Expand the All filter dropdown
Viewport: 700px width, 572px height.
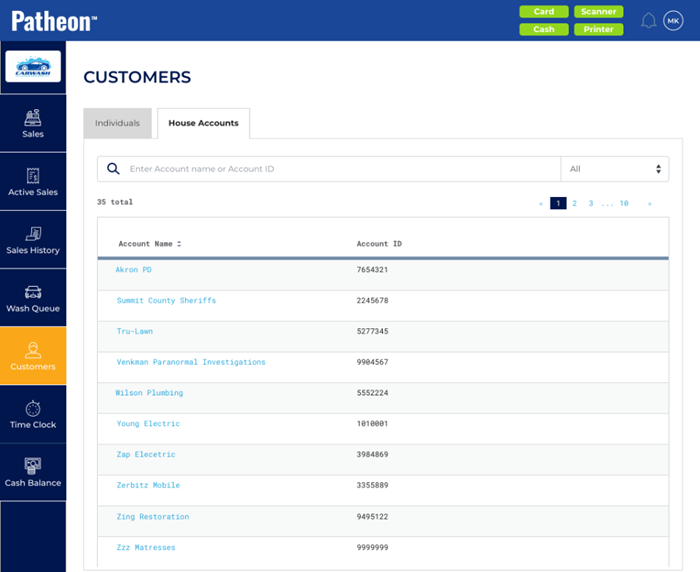pyautogui.click(x=615, y=169)
